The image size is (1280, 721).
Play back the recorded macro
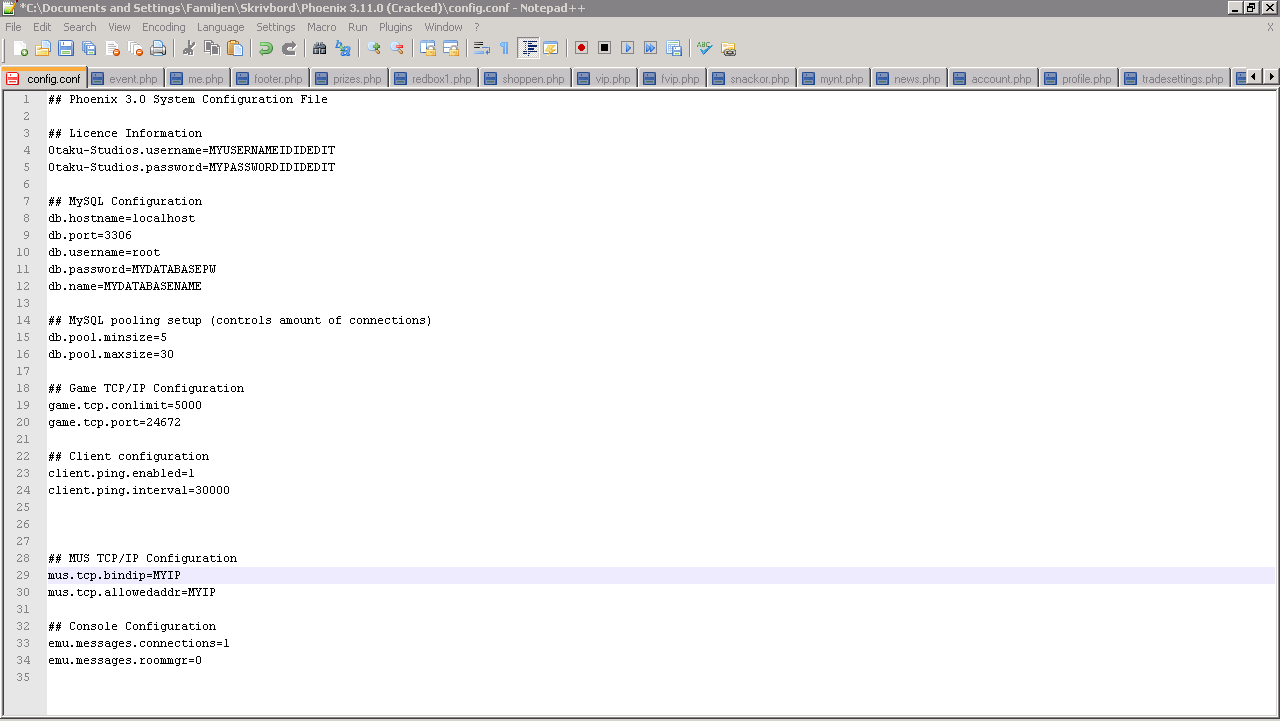(x=627, y=48)
